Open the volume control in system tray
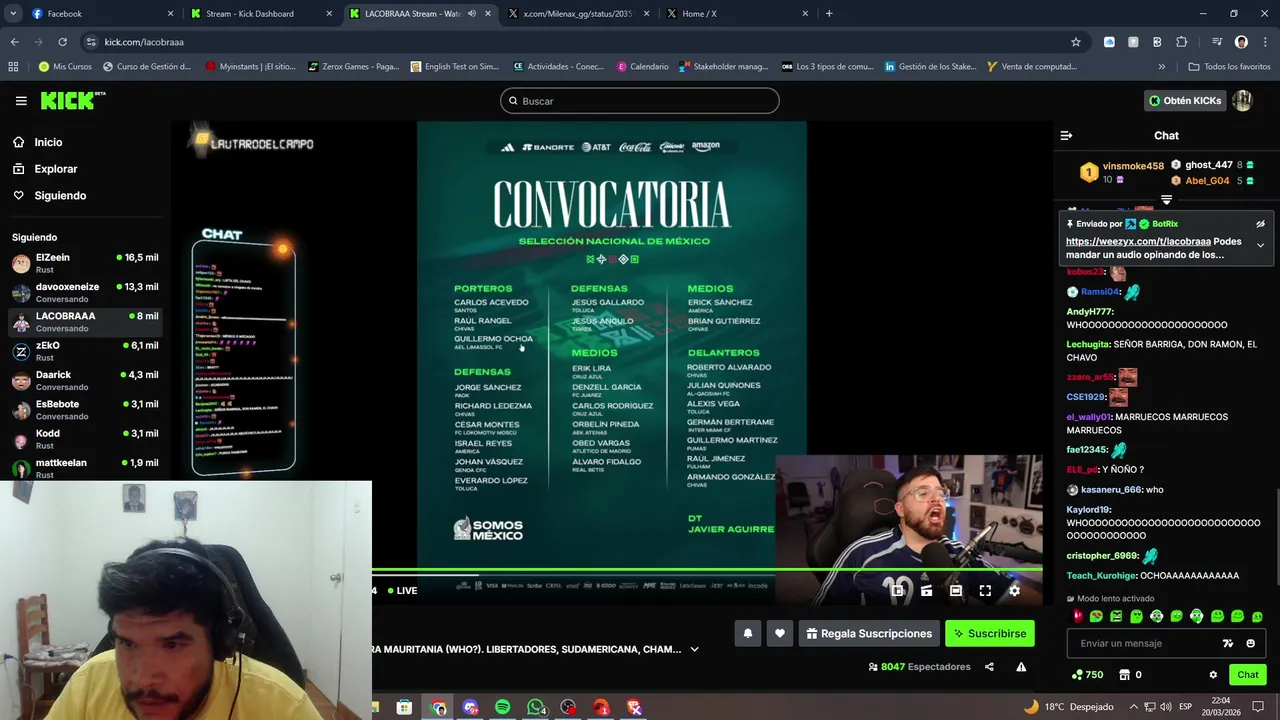 tap(1165, 707)
